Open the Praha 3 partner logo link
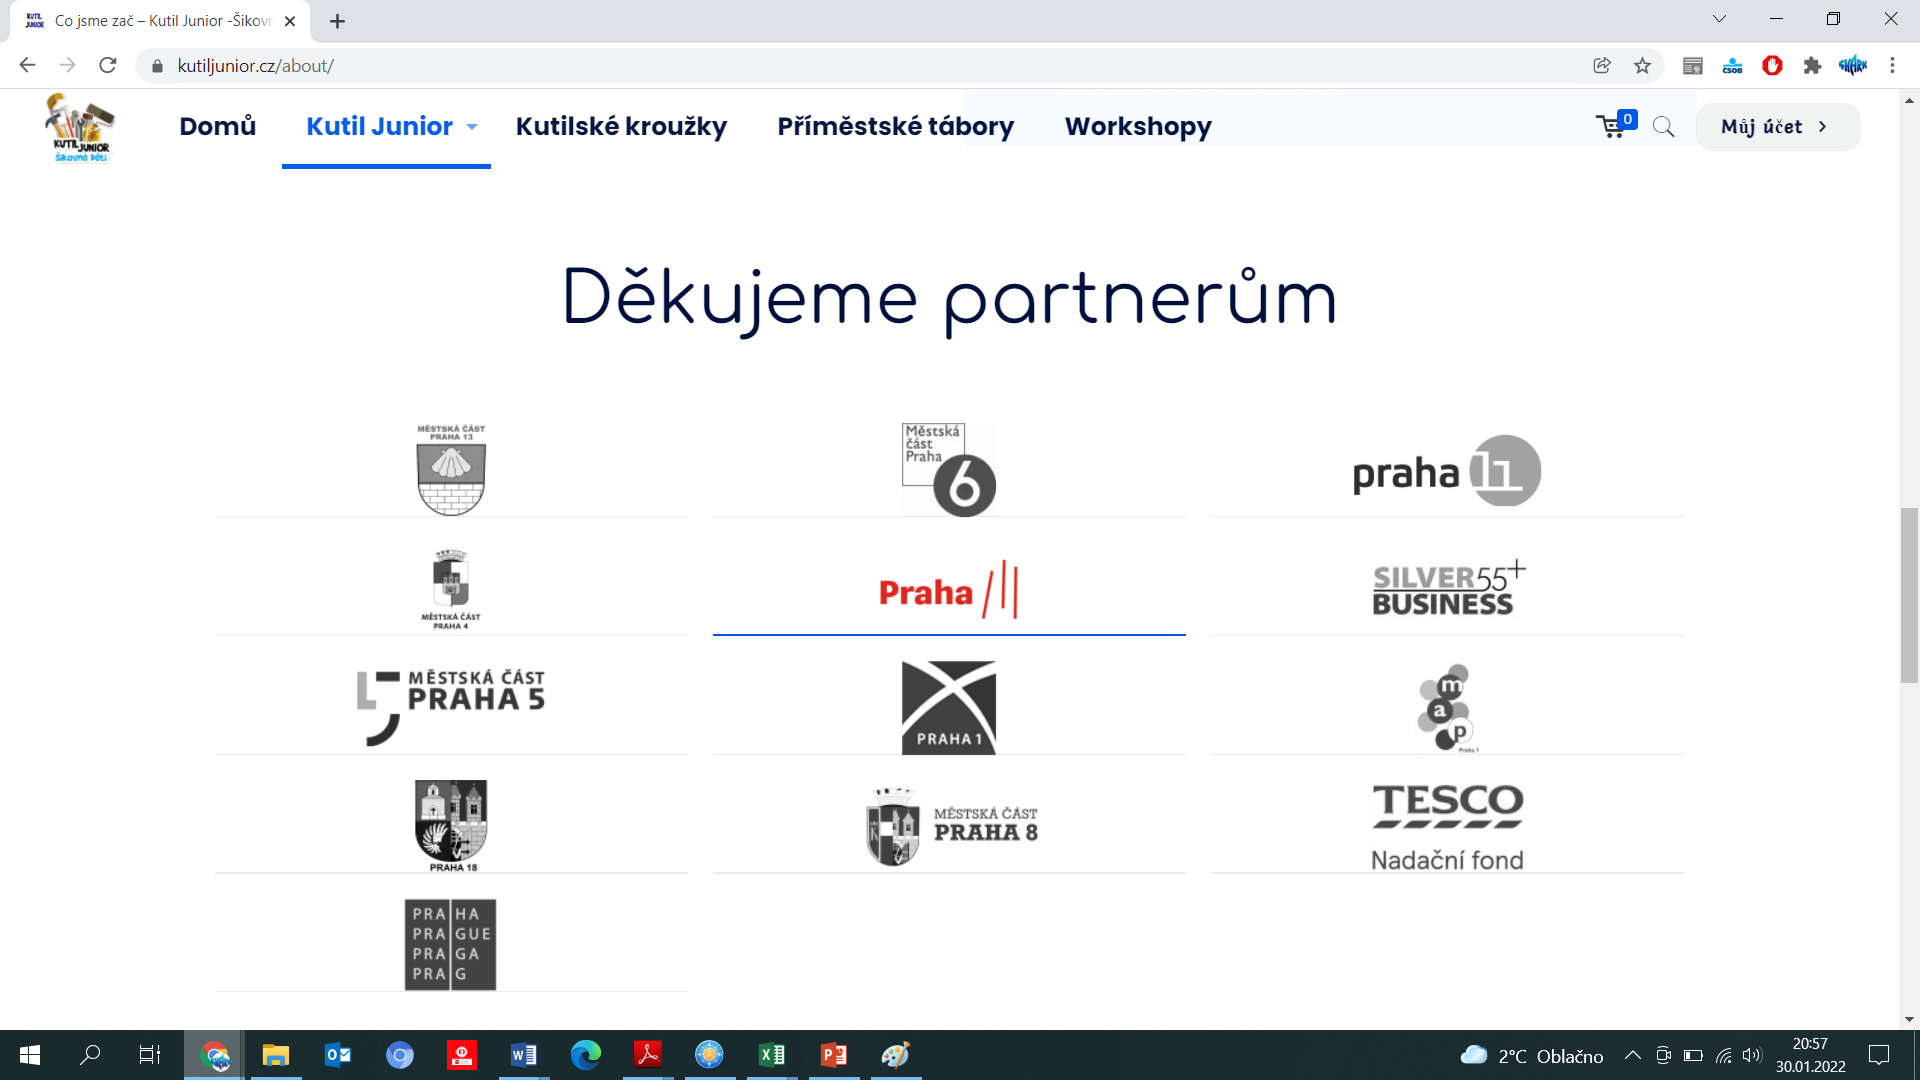 pyautogui.click(x=948, y=591)
